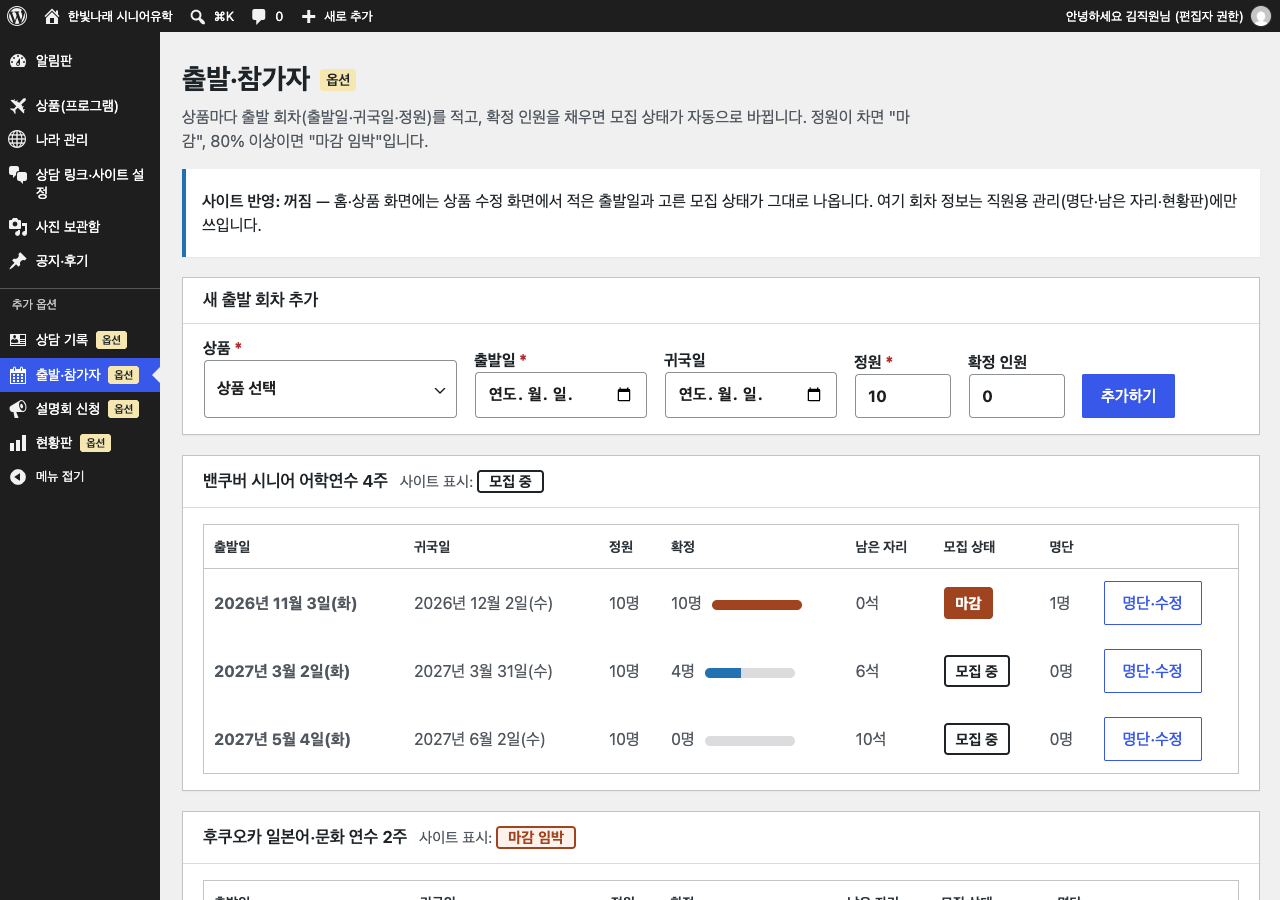The width and height of the screenshot is (1280, 900).
Task: Open the search magnifier icon
Action: (197, 16)
